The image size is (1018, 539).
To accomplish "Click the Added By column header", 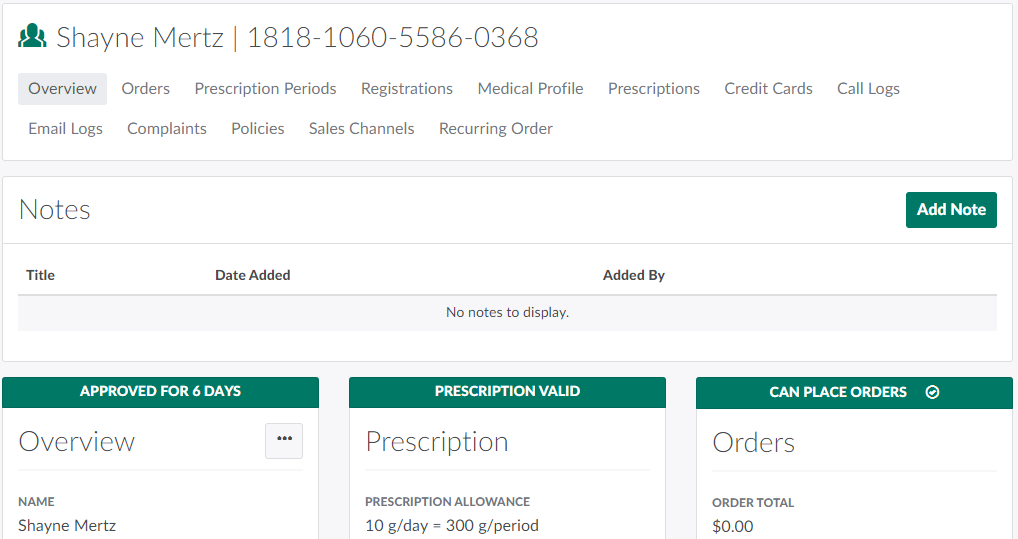I will (x=634, y=275).
